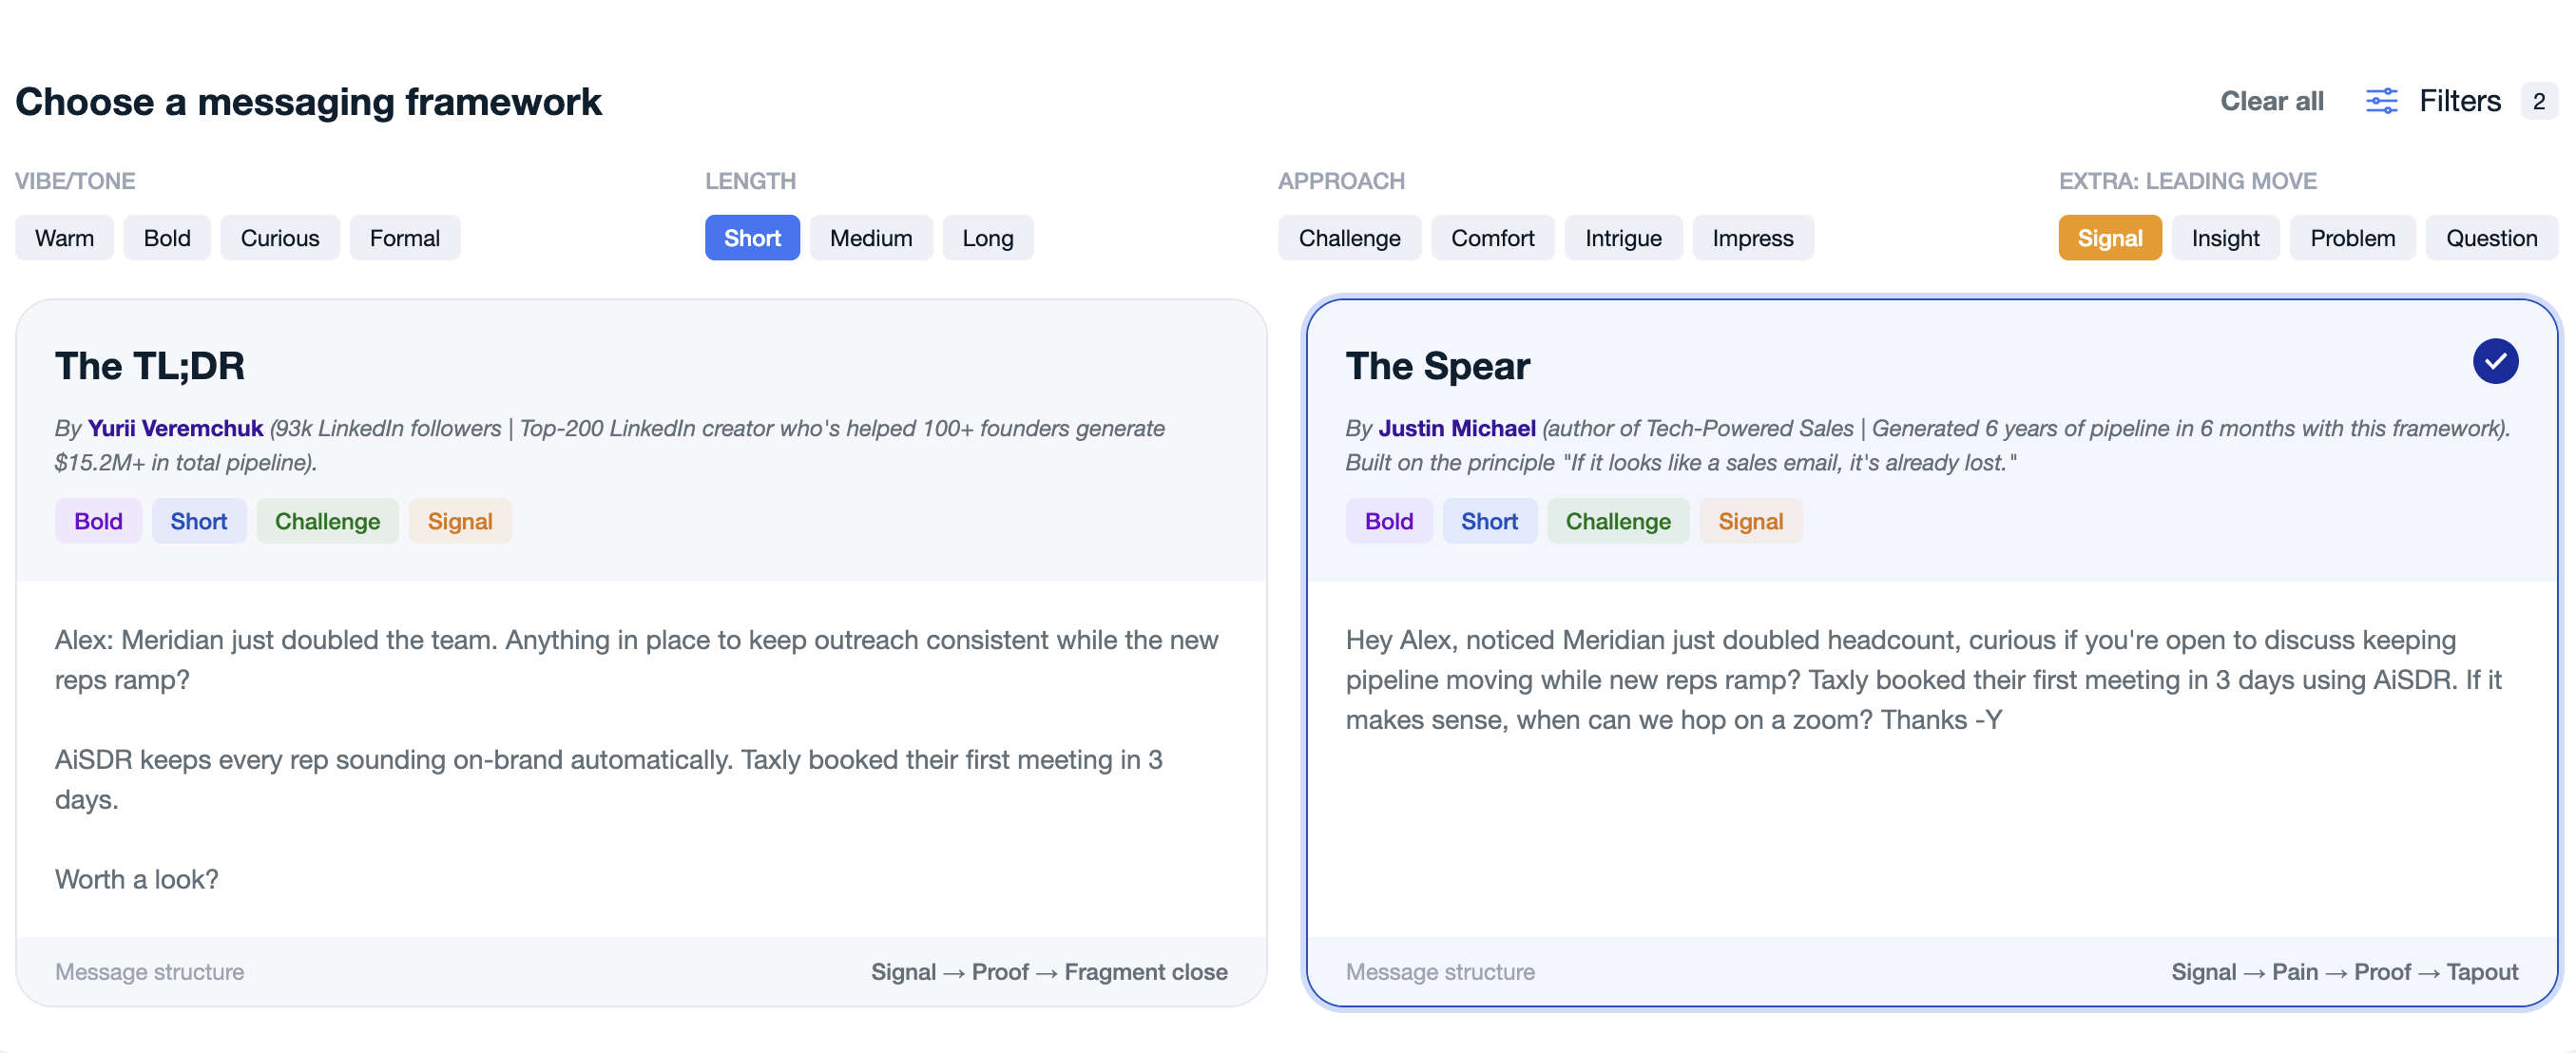Open Yurii Veremchuk author link
The height and width of the screenshot is (1053, 2576).
coord(175,428)
